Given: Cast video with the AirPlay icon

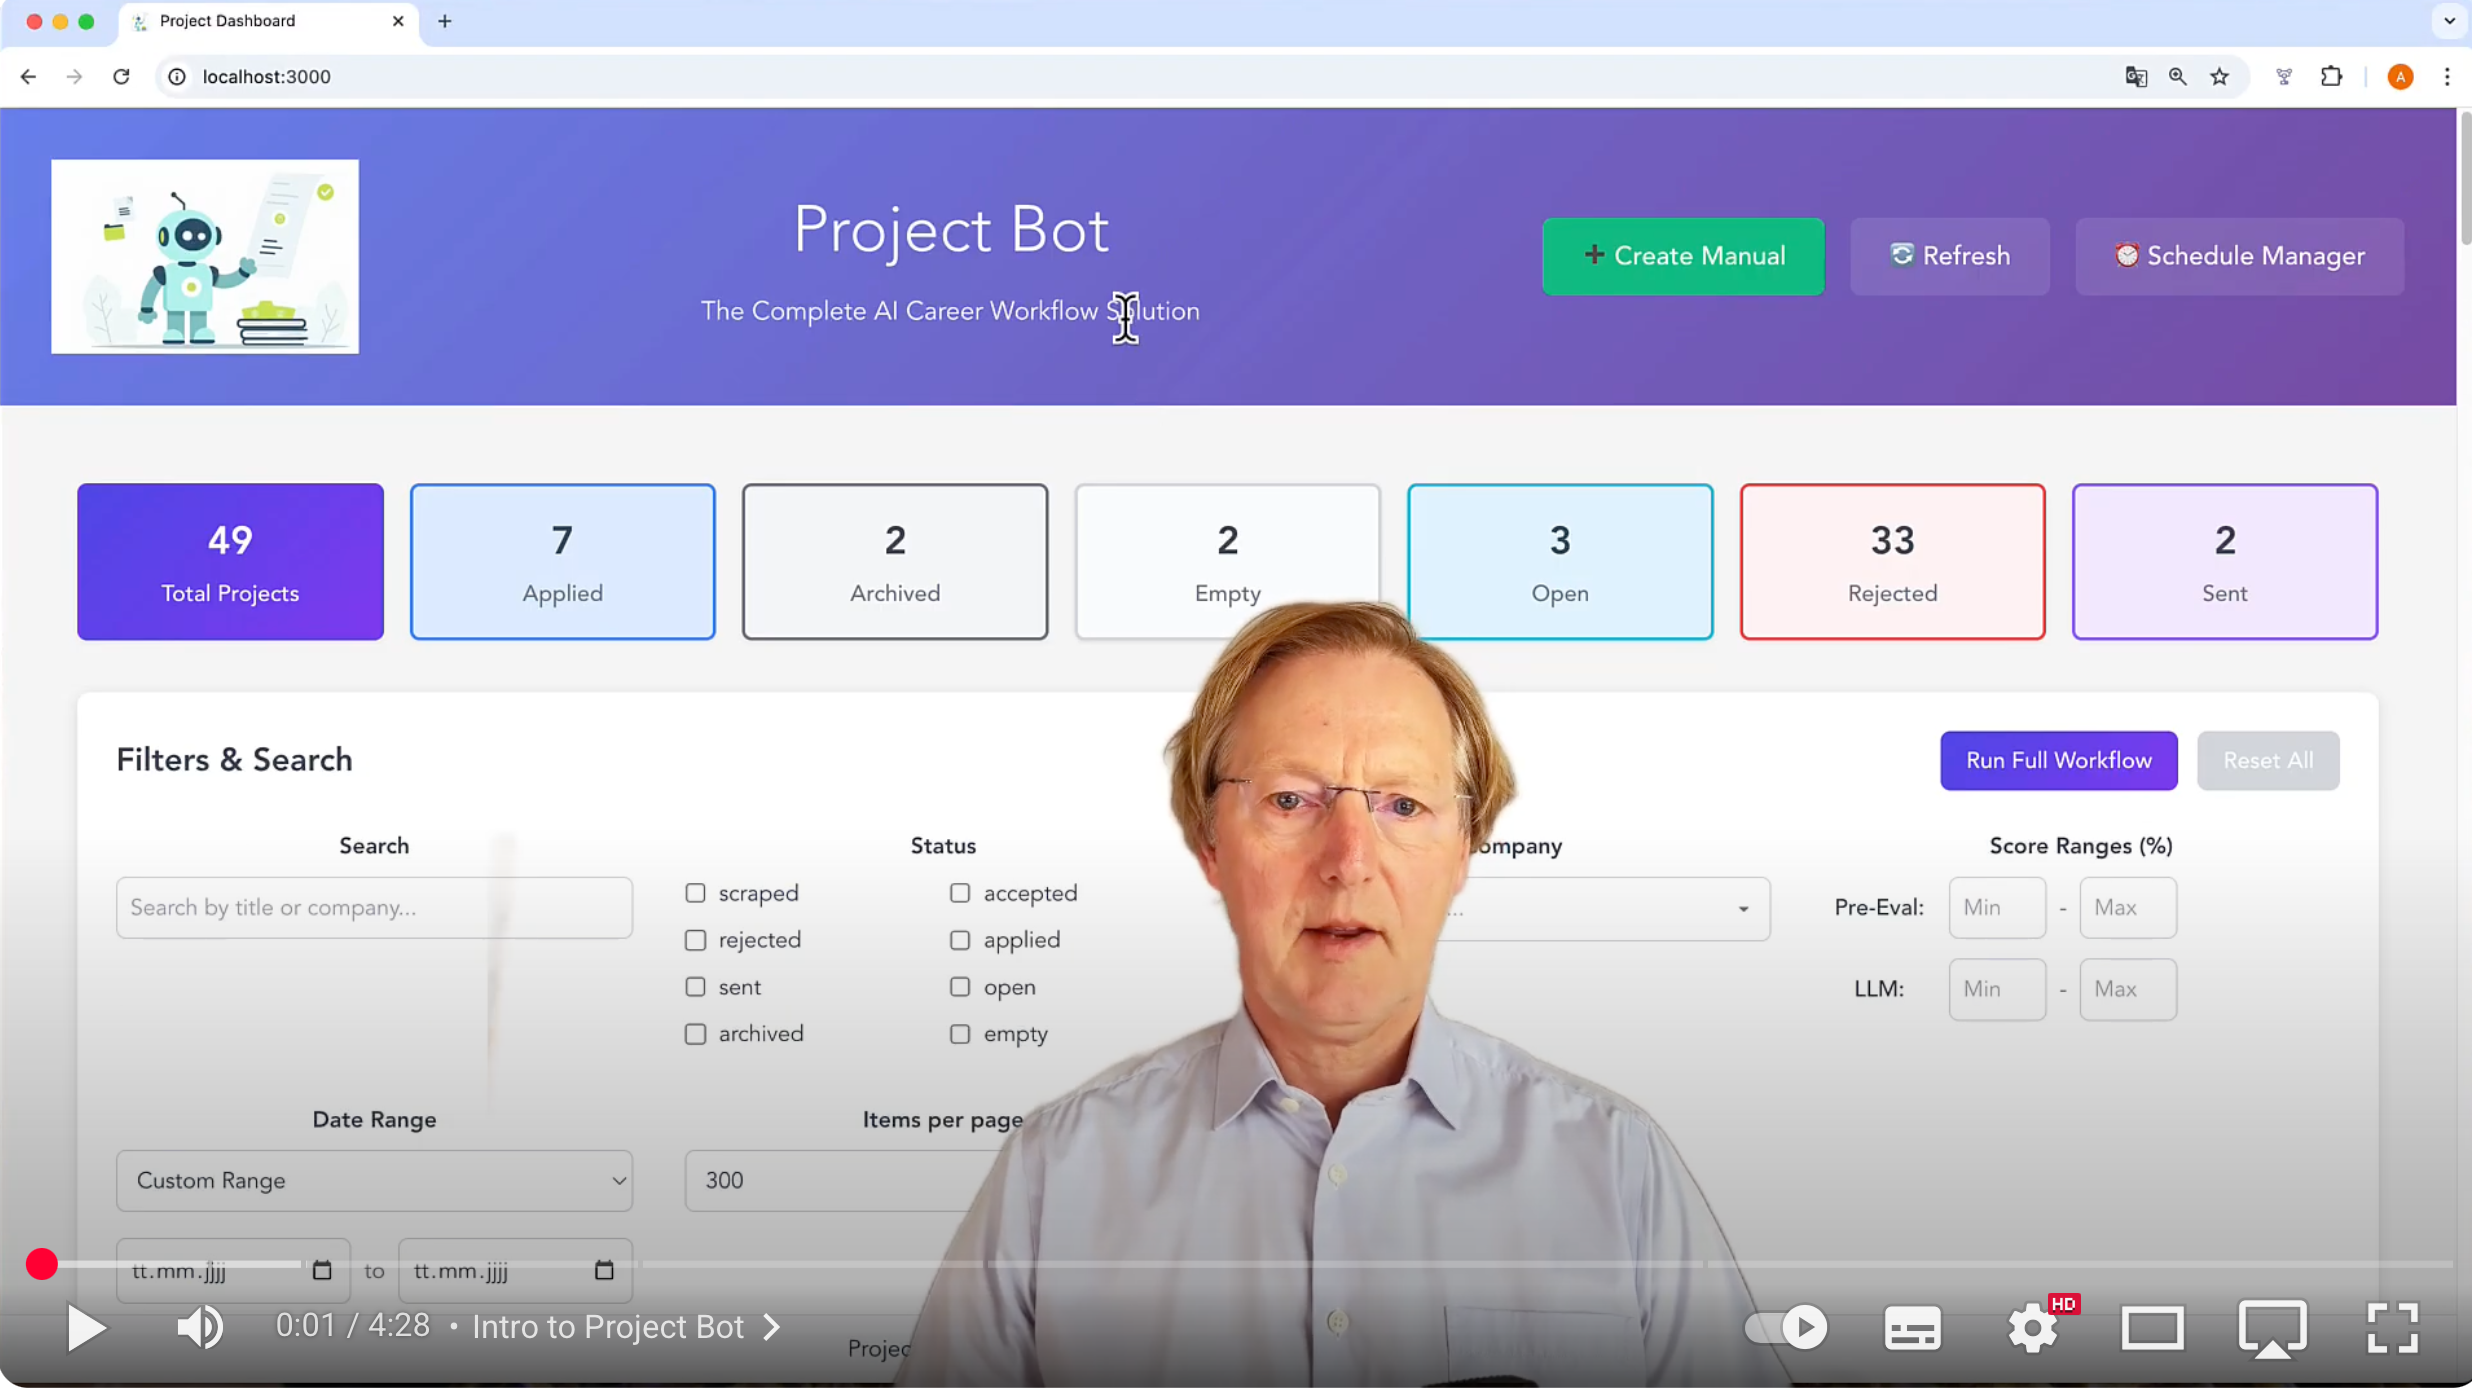Looking at the screenshot, I should (2273, 1329).
